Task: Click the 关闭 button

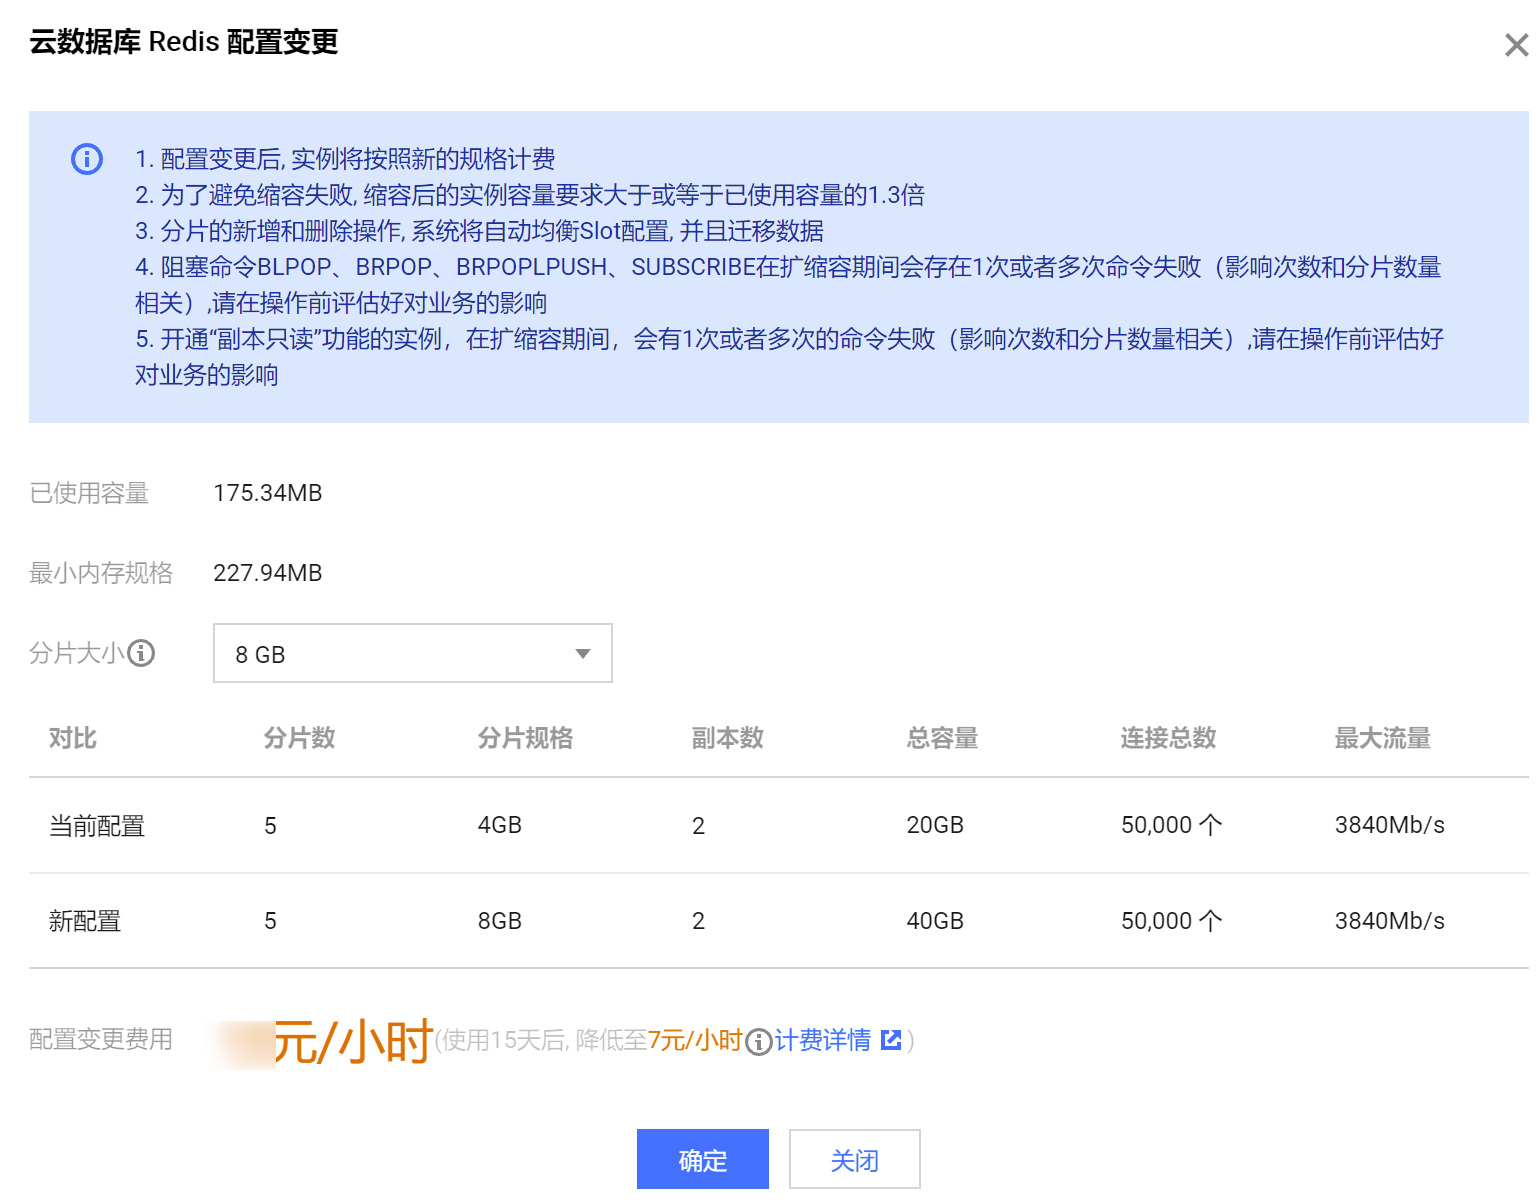Action: (x=854, y=1160)
